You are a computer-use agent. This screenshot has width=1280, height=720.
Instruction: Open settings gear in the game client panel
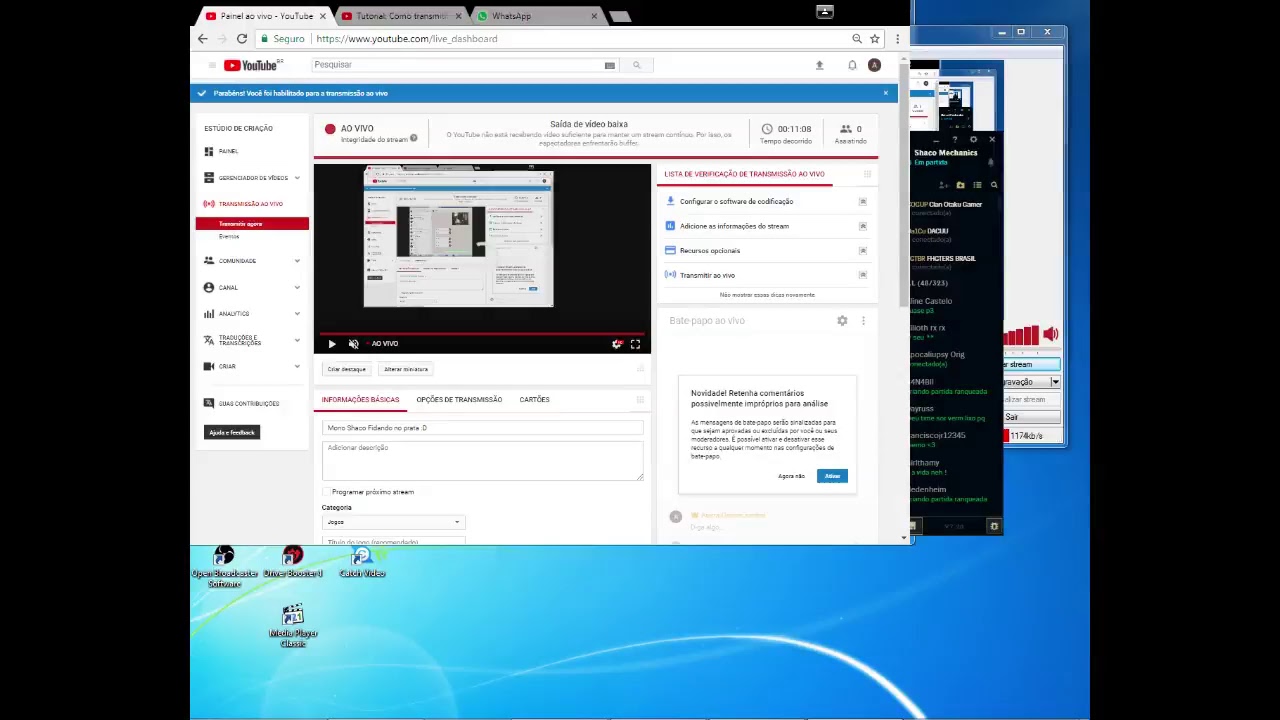click(x=974, y=139)
